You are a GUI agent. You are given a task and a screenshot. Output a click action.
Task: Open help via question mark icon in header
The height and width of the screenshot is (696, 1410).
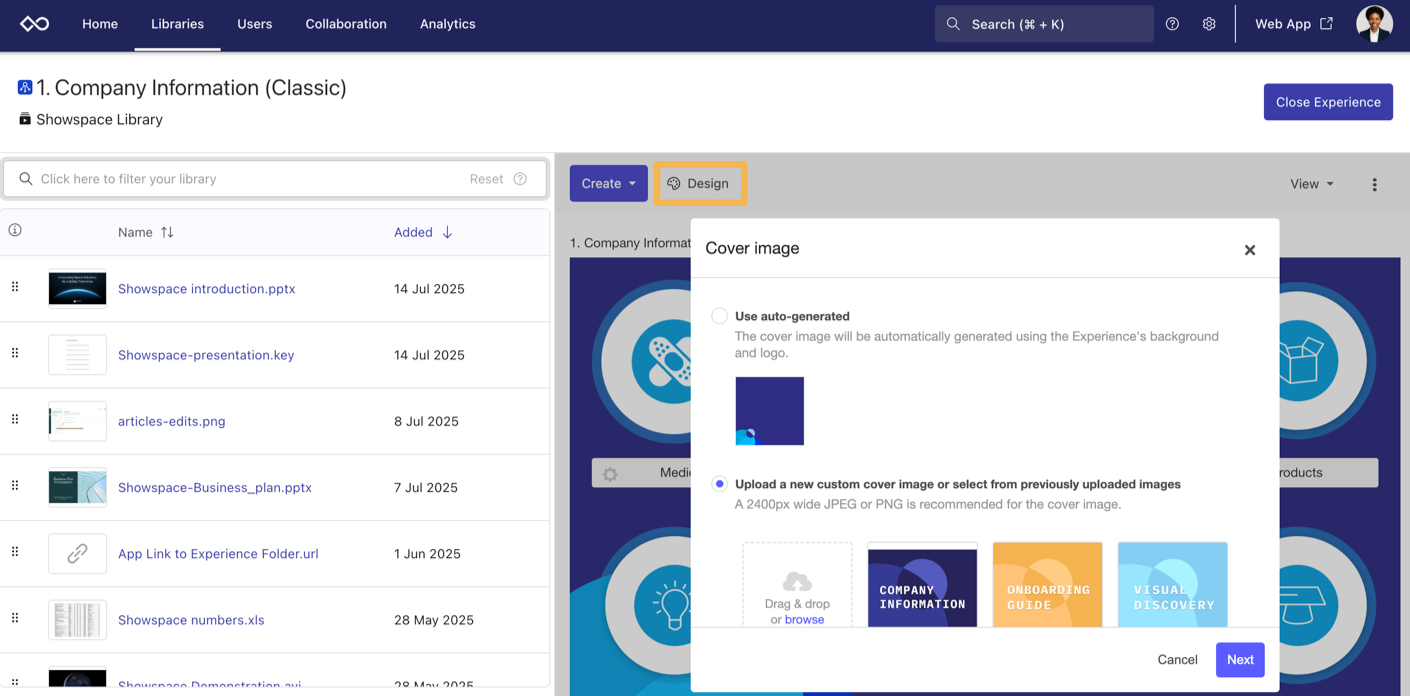(x=1172, y=24)
